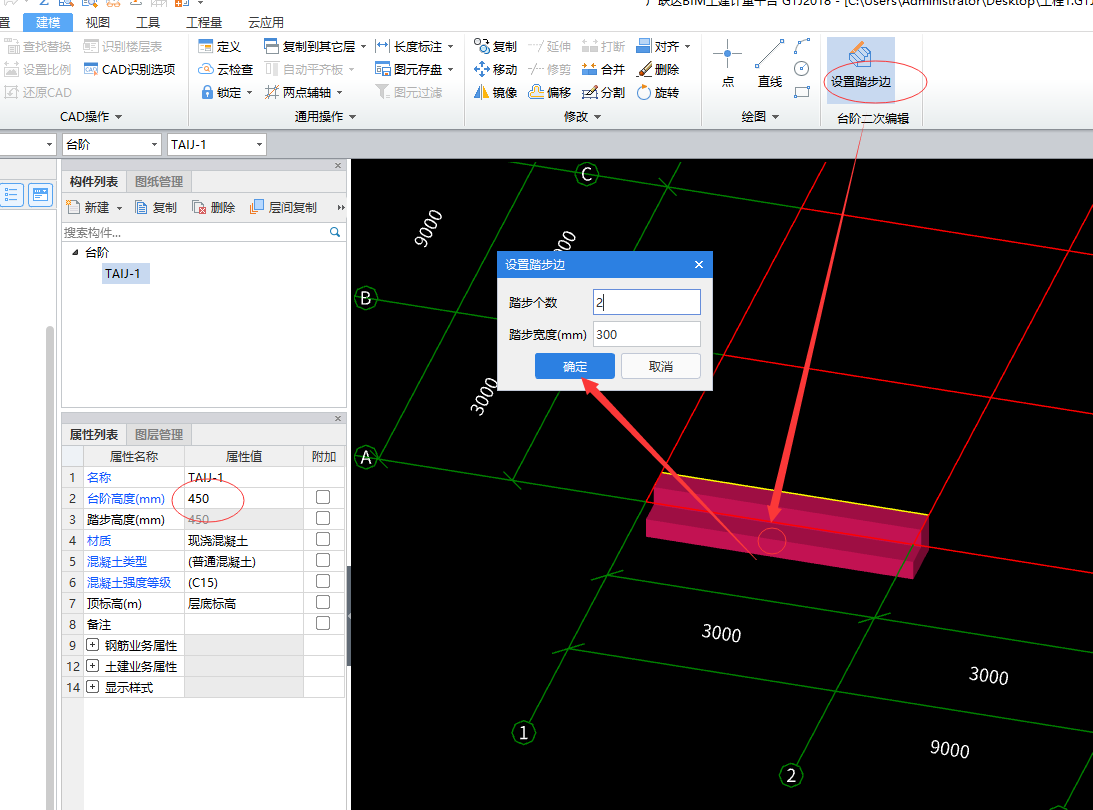This screenshot has height=810, width=1093.
Task: Select the 分割 split tool
Action: point(603,92)
